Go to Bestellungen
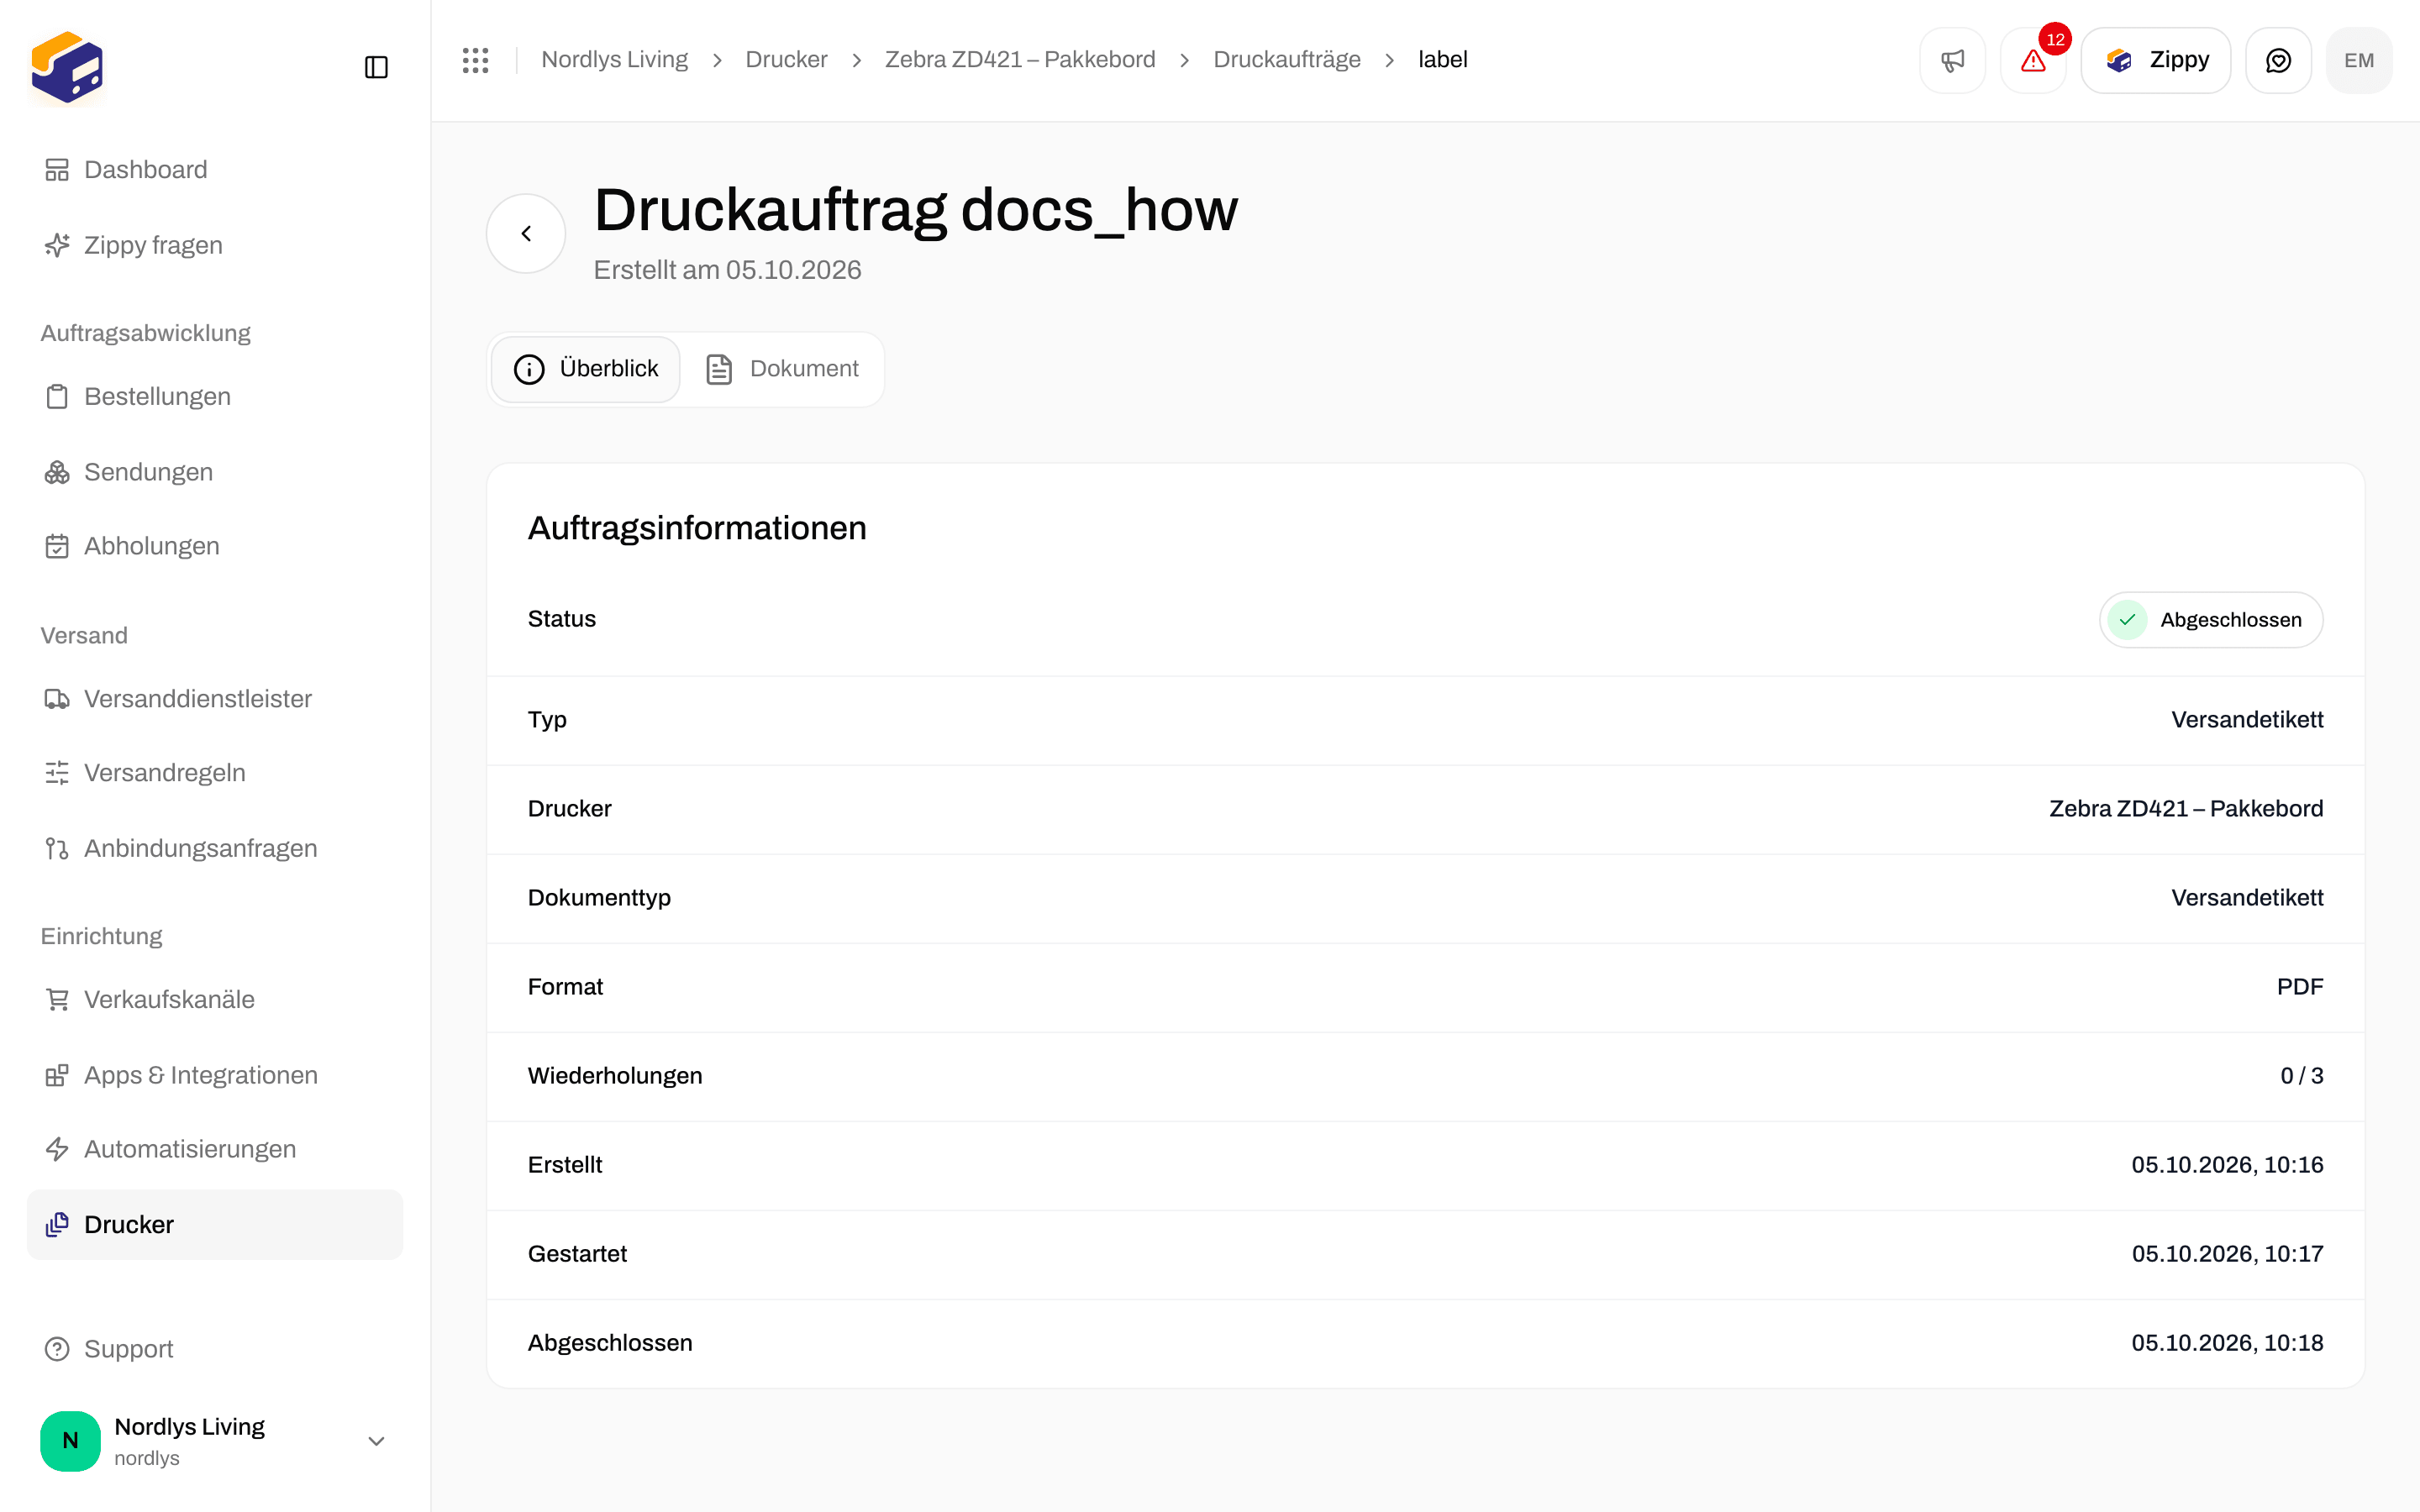This screenshot has height=1512, width=2420. [x=215, y=397]
